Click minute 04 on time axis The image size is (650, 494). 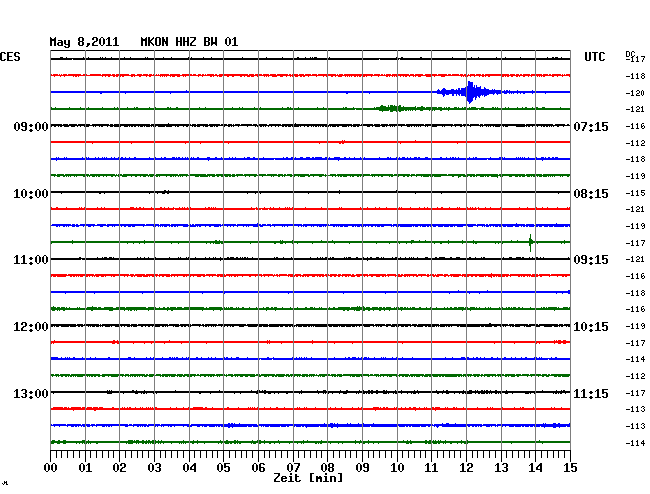189,468
